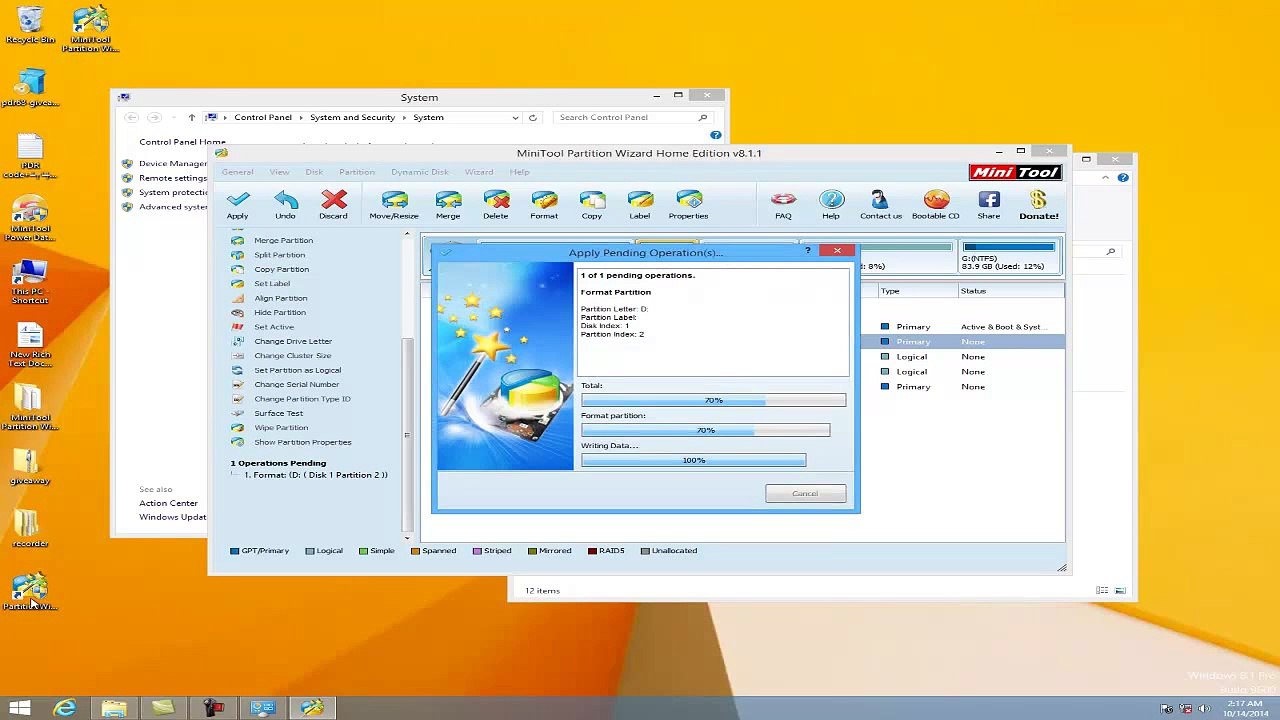Image resolution: width=1280 pixels, height=720 pixels.
Task: Select the Delete toolbar tool
Action: (496, 204)
